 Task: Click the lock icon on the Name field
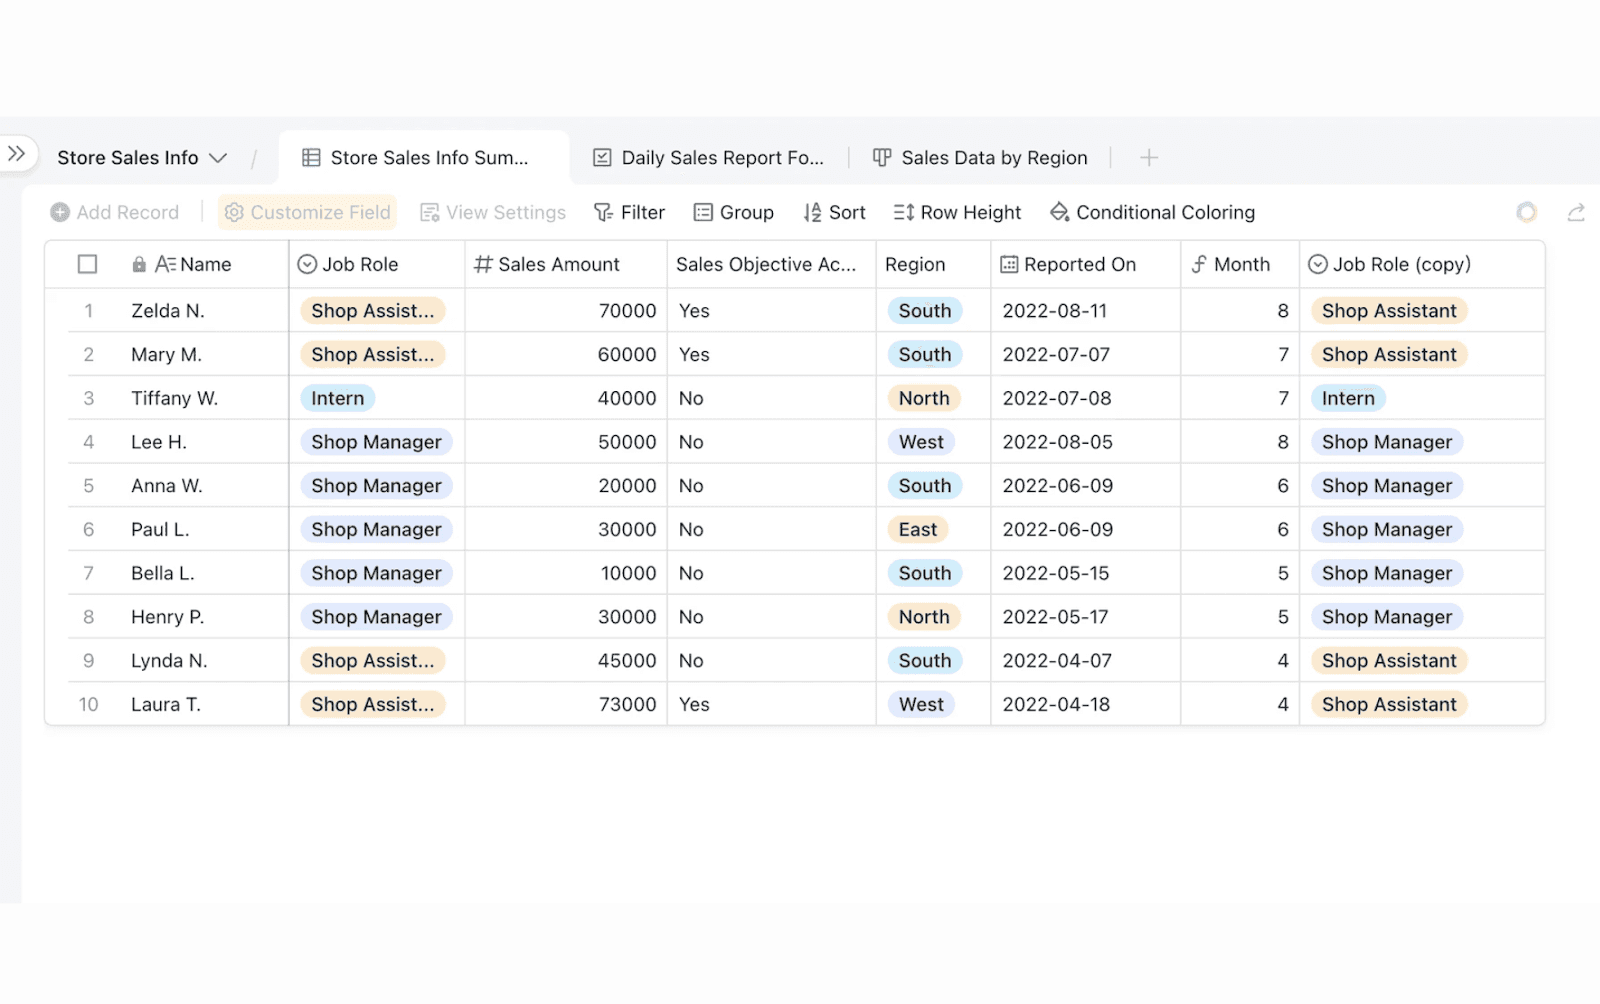click(x=138, y=264)
